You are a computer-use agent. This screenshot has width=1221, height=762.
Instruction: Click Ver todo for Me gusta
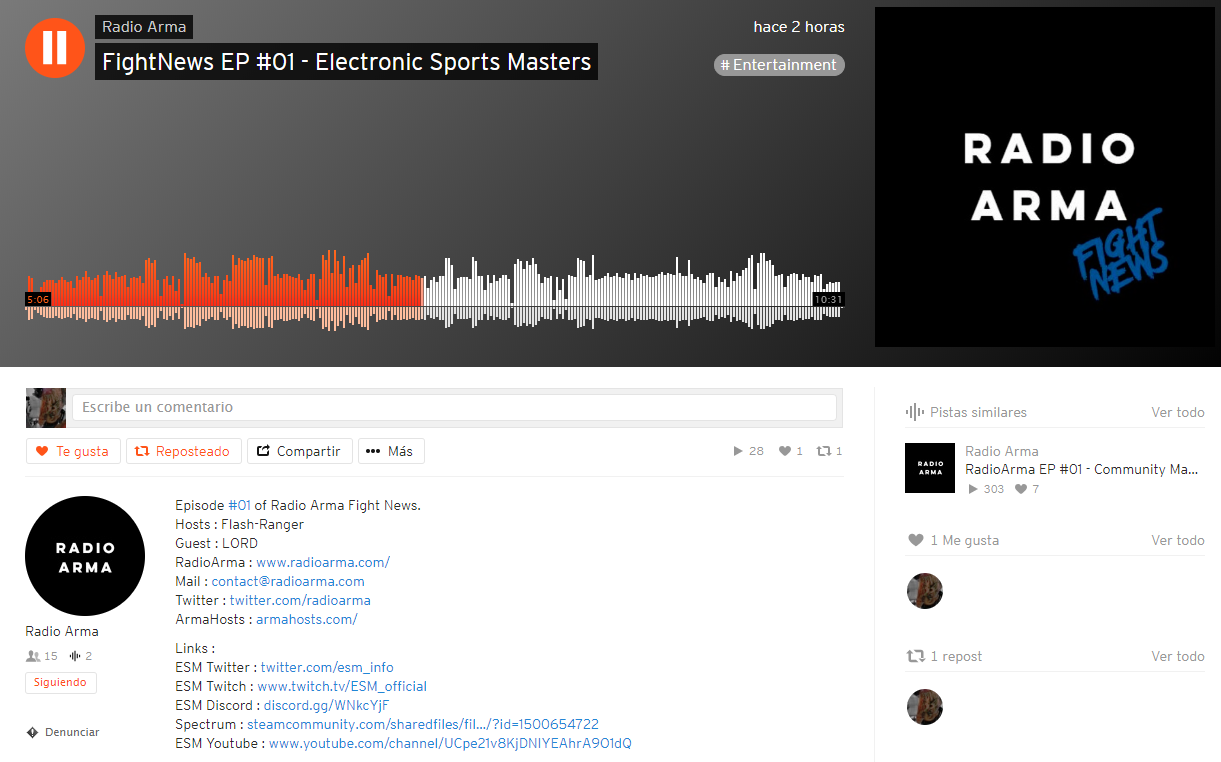1178,540
